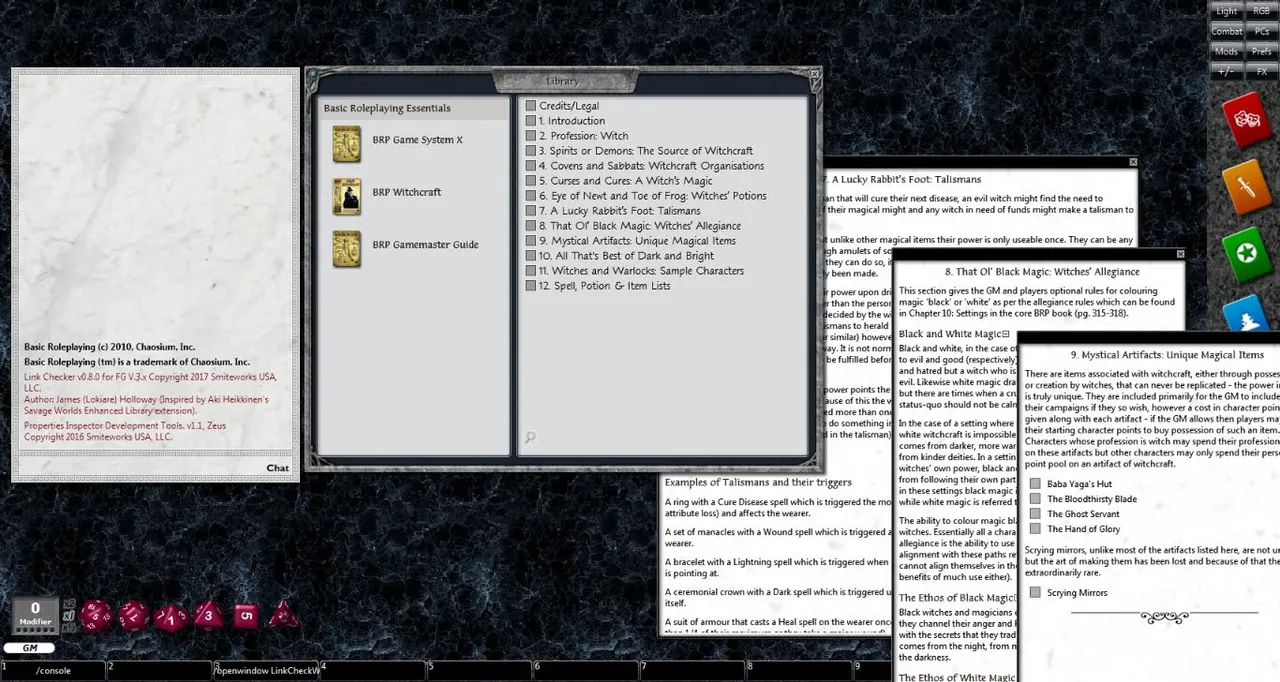Screen dimensions: 1280x682
Task: Select BRP Gamemaster Guide book icon
Action: (346, 248)
